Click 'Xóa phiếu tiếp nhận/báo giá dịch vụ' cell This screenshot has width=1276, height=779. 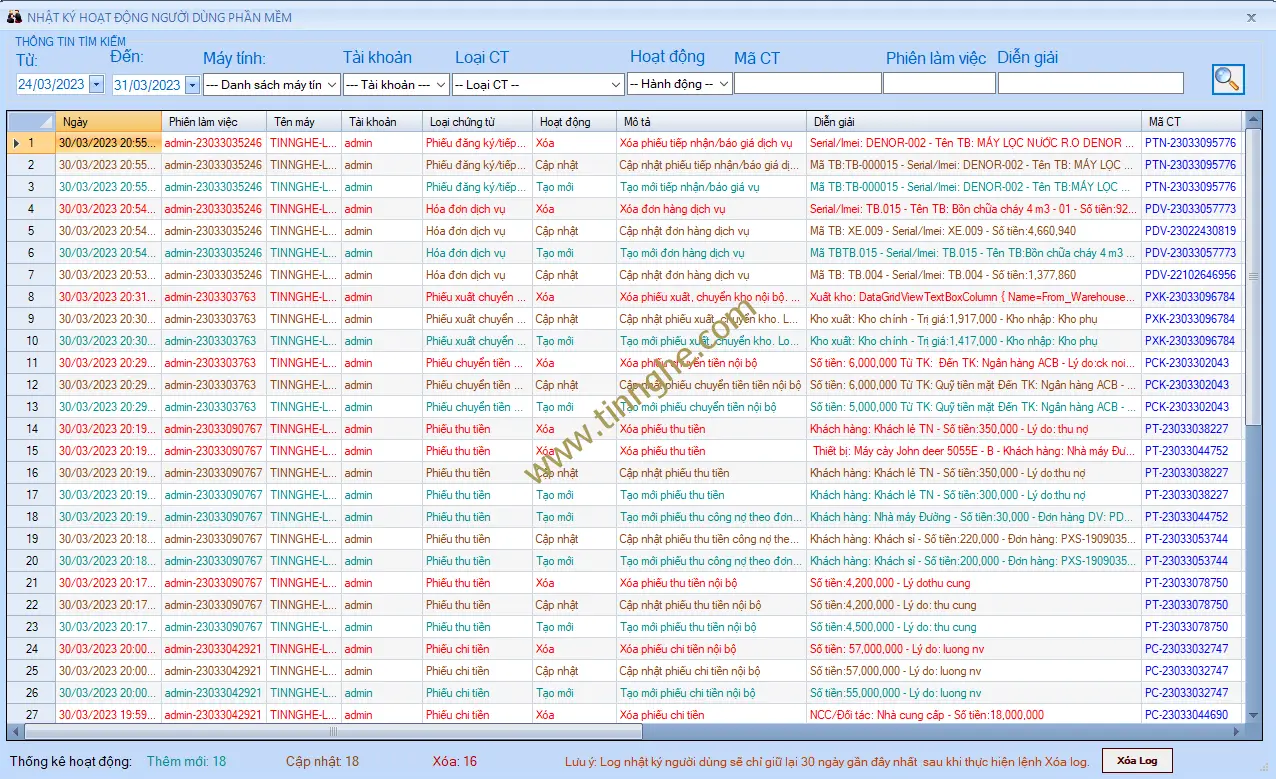click(711, 143)
